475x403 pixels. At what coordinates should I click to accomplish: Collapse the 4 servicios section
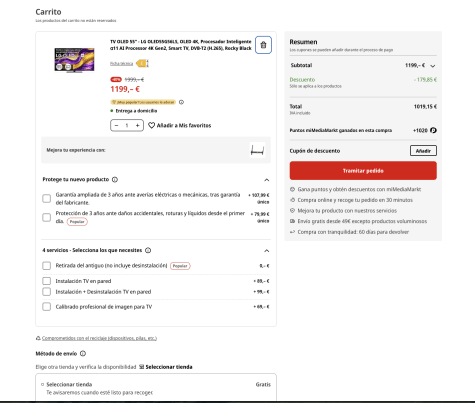267,251
